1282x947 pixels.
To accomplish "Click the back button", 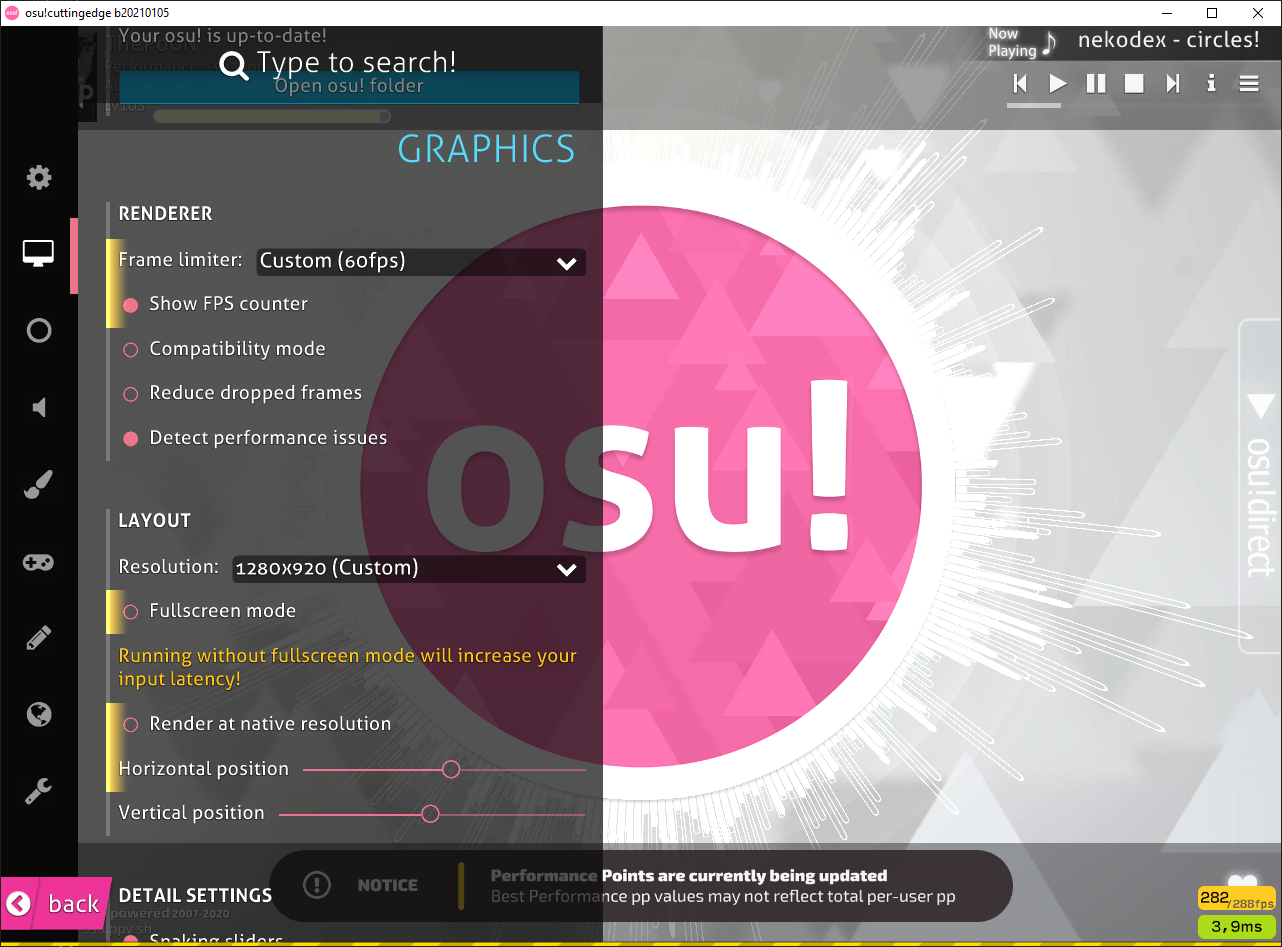I will click(x=56, y=903).
